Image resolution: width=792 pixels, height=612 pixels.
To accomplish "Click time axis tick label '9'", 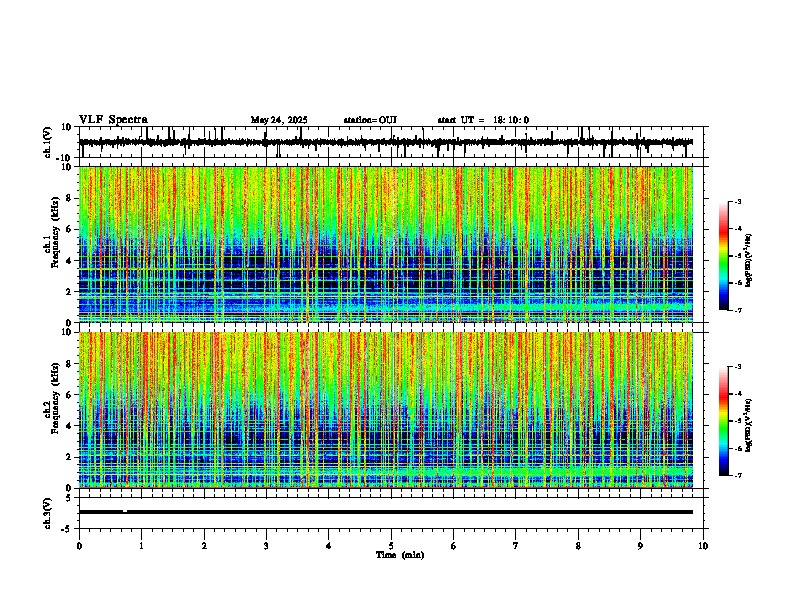I will coord(640,546).
